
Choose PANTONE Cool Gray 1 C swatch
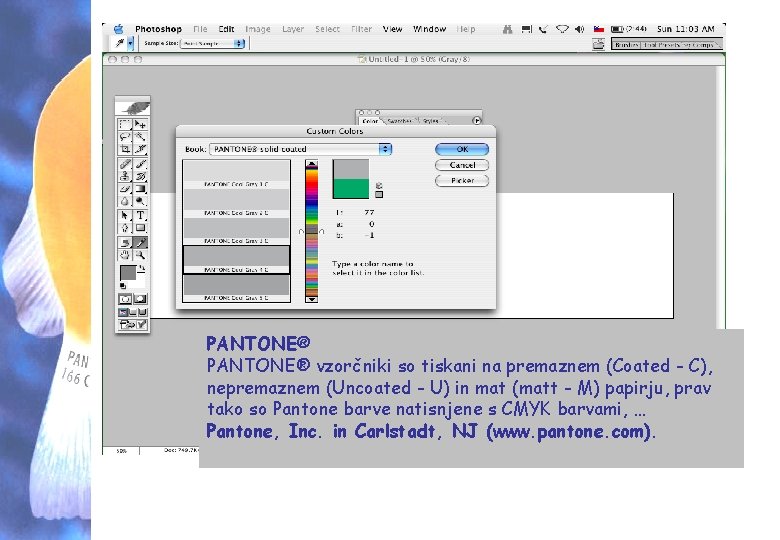pyautogui.click(x=236, y=174)
